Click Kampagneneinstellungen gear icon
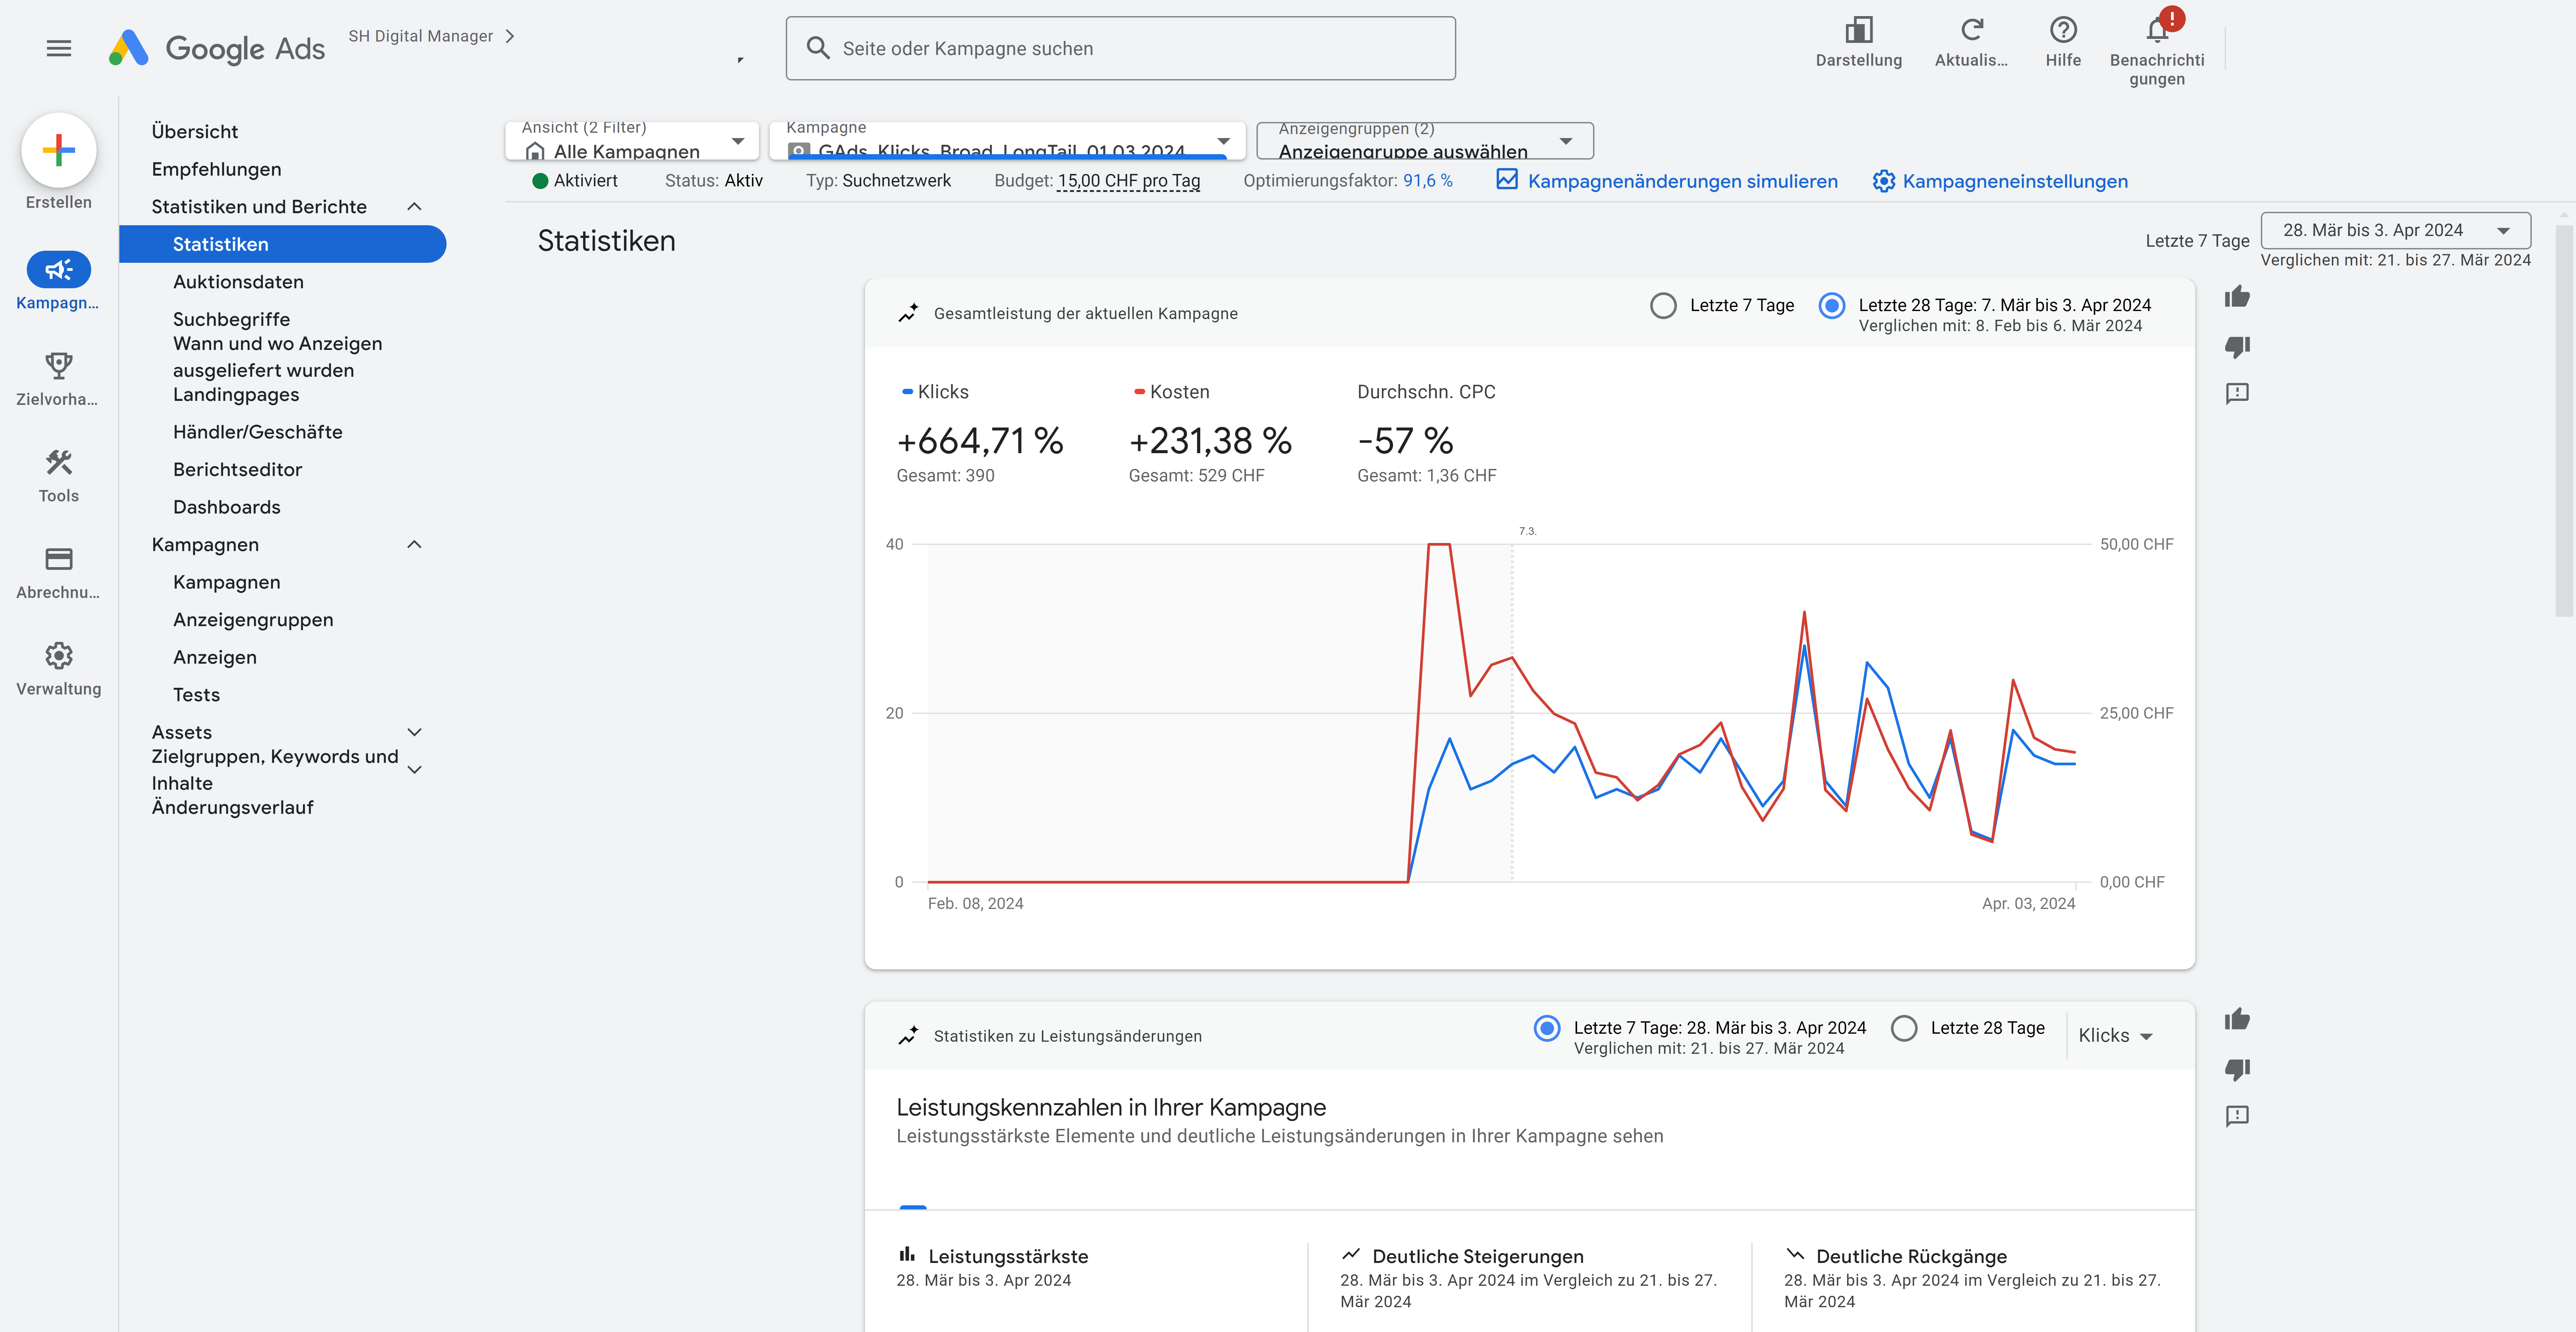The image size is (2576, 1332). tap(1884, 181)
